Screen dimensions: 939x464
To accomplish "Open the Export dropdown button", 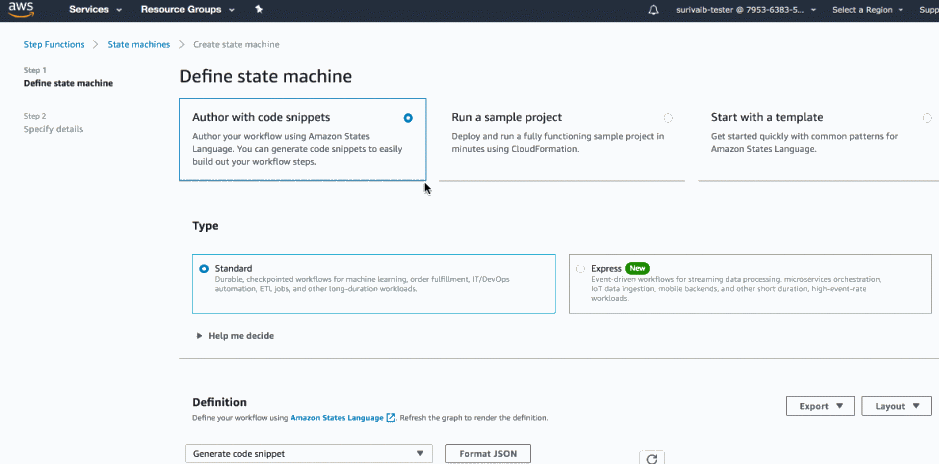I will pyautogui.click(x=821, y=406).
